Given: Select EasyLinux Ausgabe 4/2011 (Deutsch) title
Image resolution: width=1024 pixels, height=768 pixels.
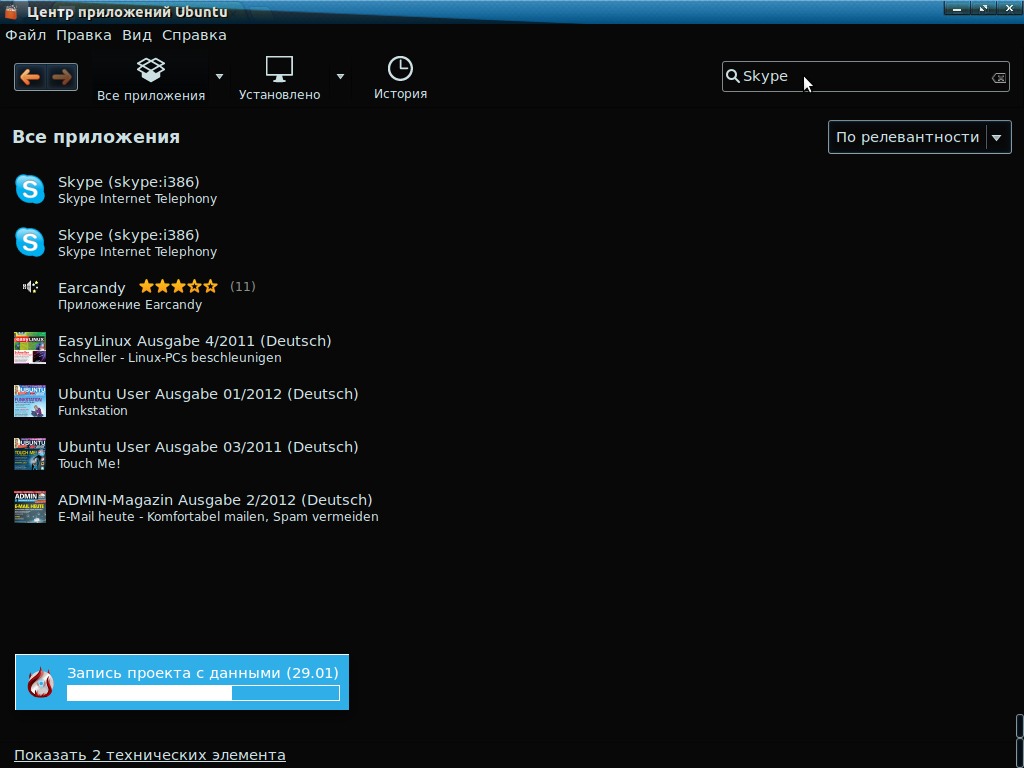Looking at the screenshot, I should pos(195,341).
